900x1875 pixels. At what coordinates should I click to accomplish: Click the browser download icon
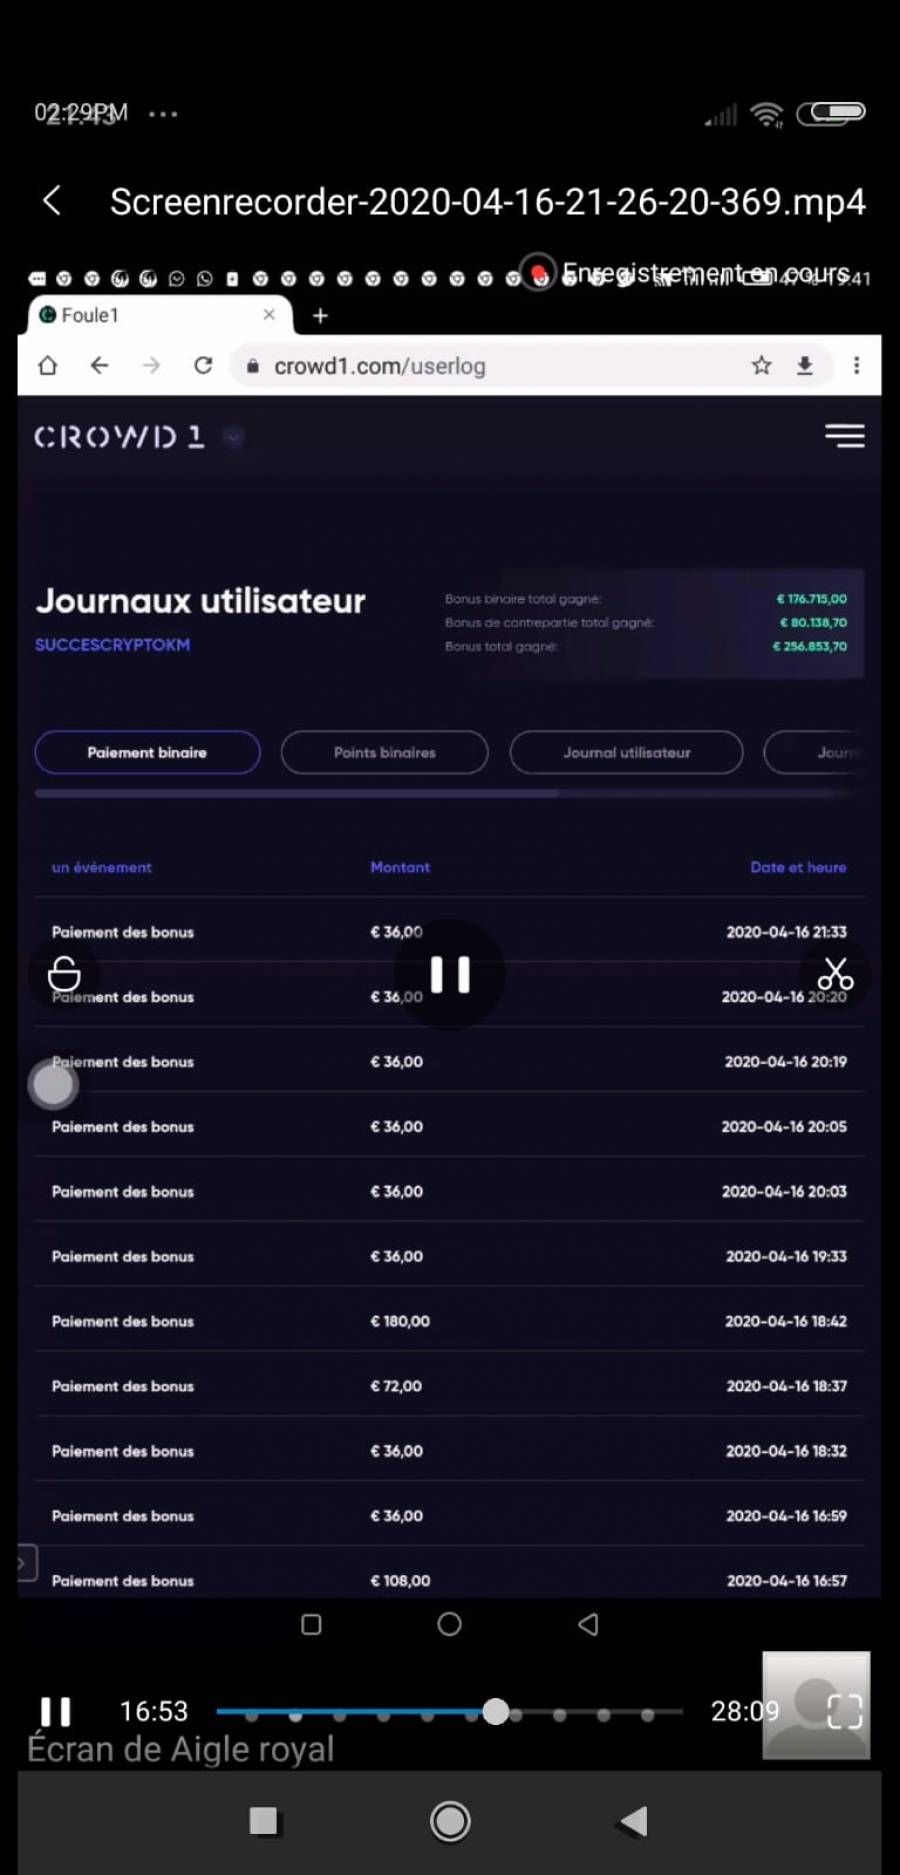[x=805, y=365]
